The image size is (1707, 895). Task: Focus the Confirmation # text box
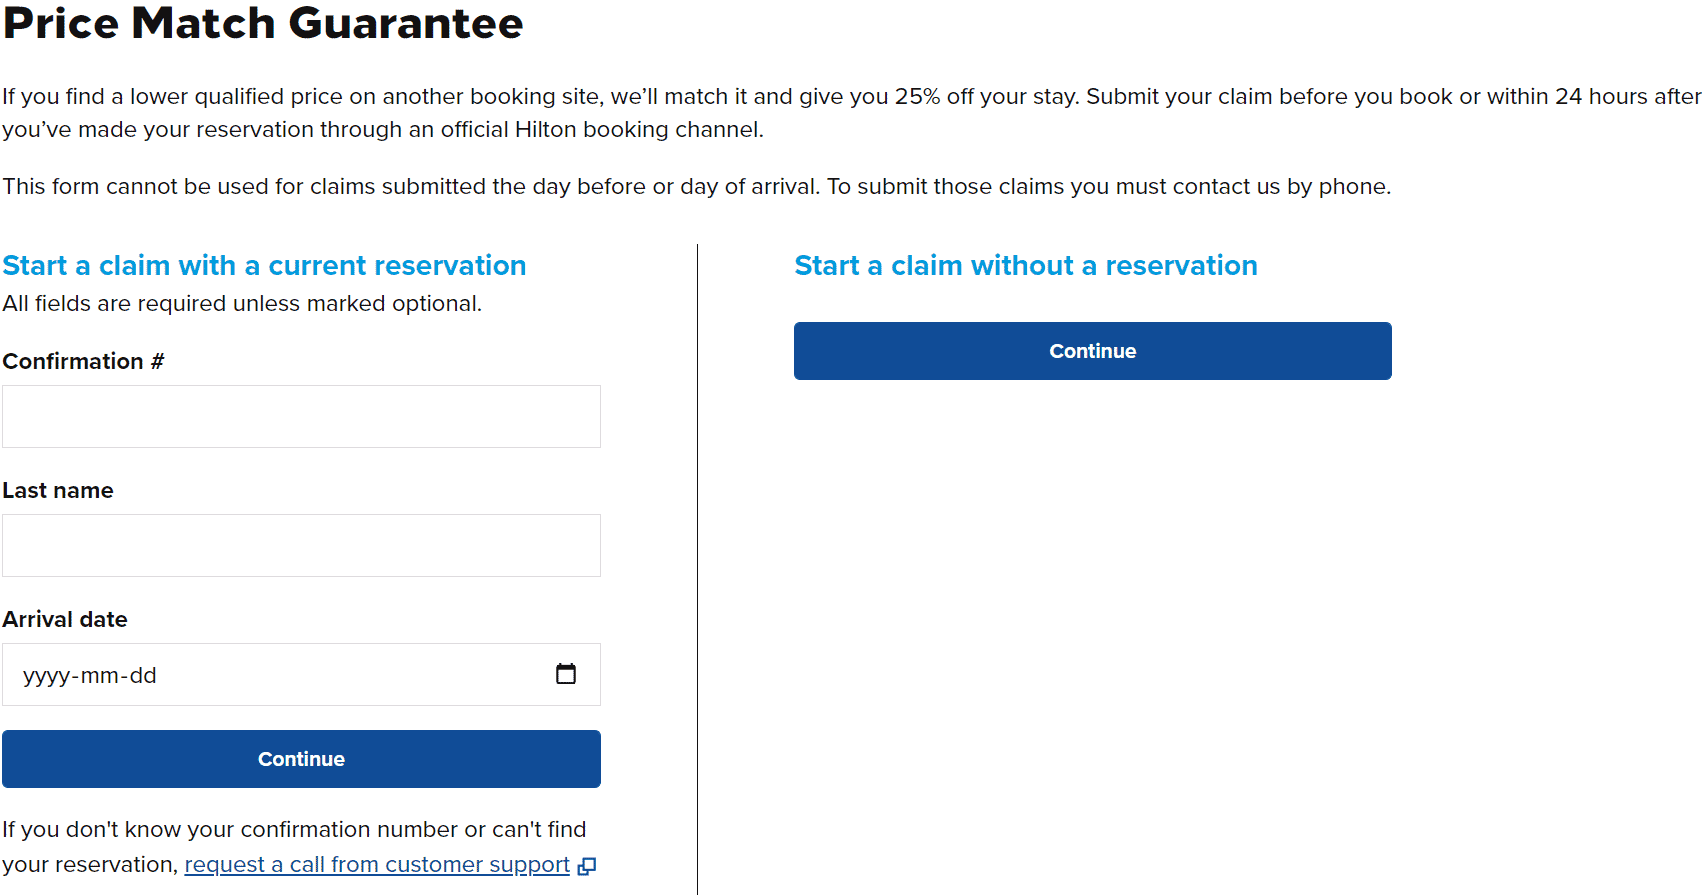click(x=301, y=416)
